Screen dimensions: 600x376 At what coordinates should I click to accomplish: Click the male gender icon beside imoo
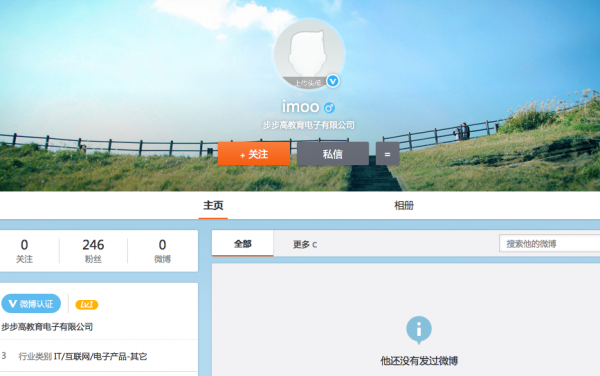pos(329,108)
